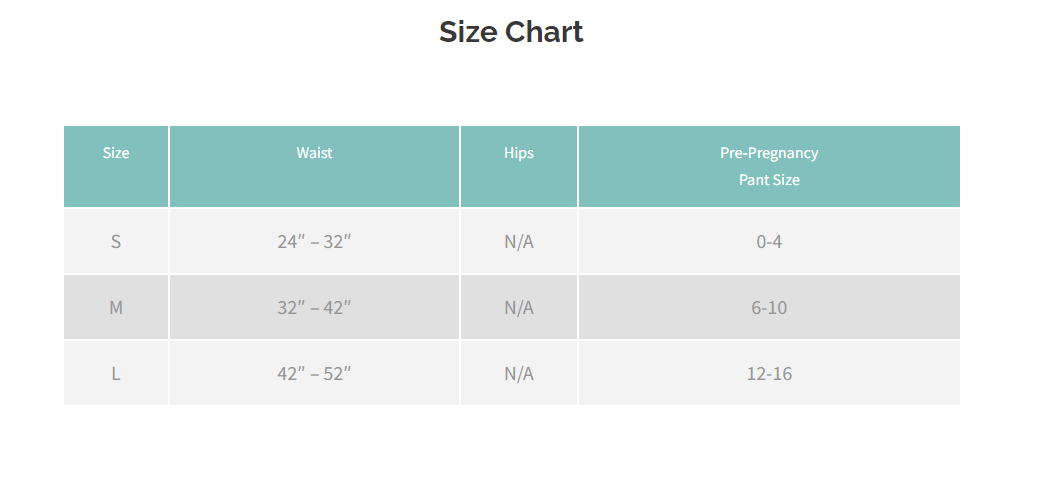Select the 0-4 pant size cell
Screen dimensions: 1037x477
[769, 241]
